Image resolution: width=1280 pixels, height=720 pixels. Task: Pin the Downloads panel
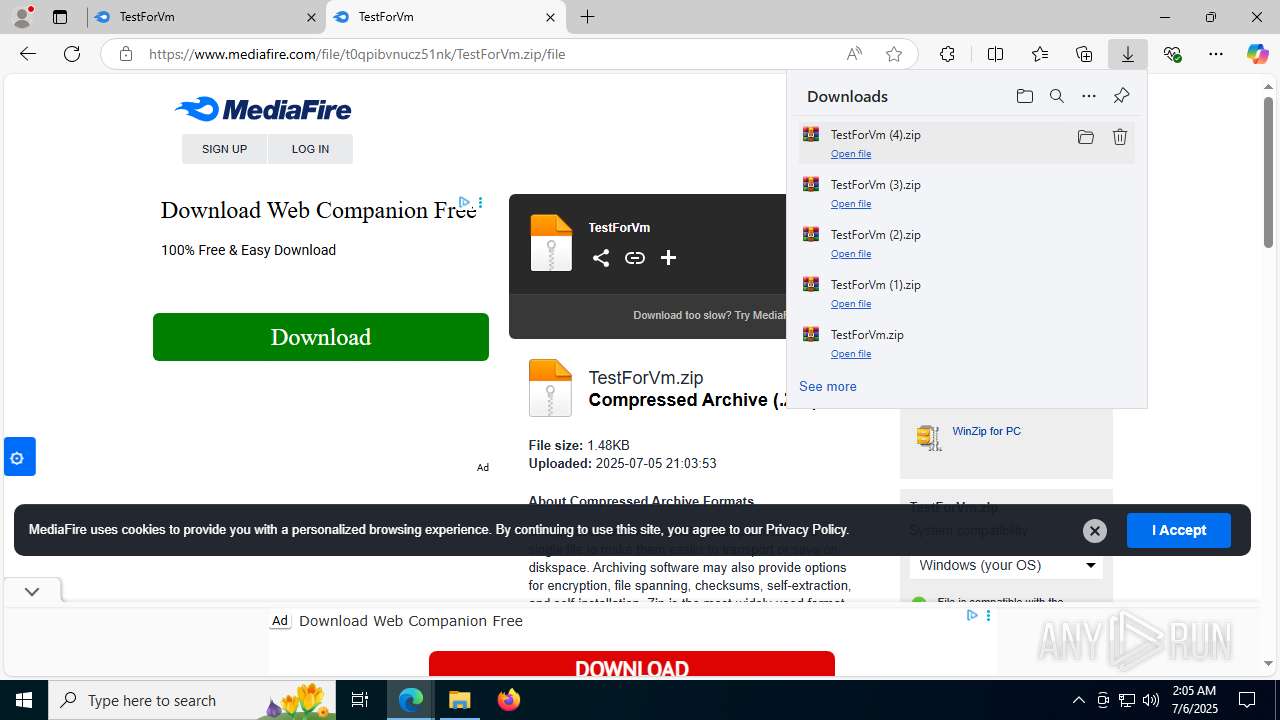[x=1121, y=96]
